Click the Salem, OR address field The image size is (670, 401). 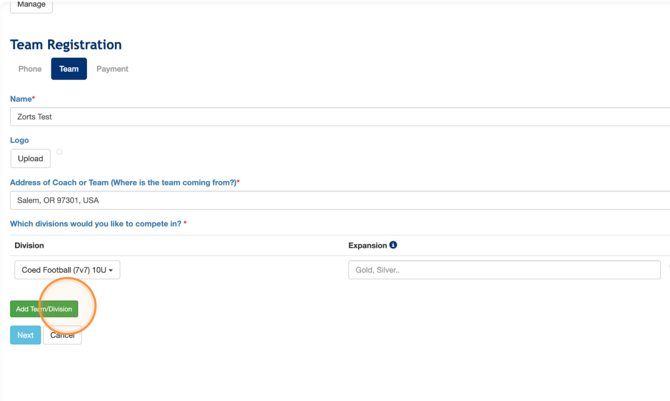coord(340,200)
